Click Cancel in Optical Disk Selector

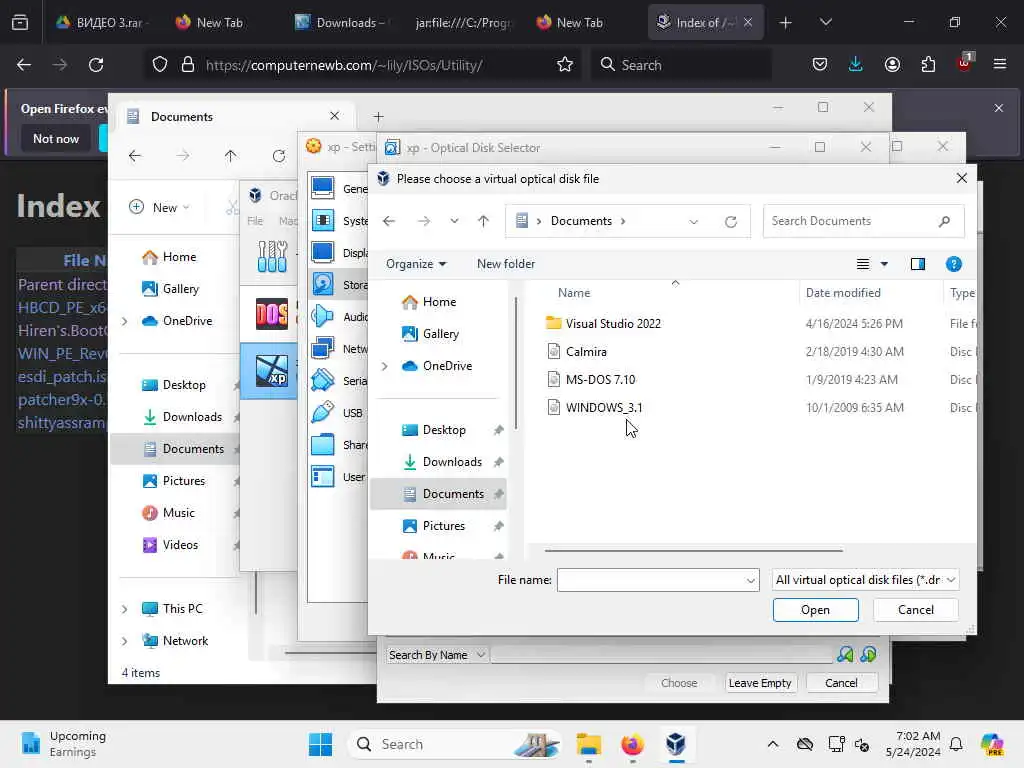841,682
